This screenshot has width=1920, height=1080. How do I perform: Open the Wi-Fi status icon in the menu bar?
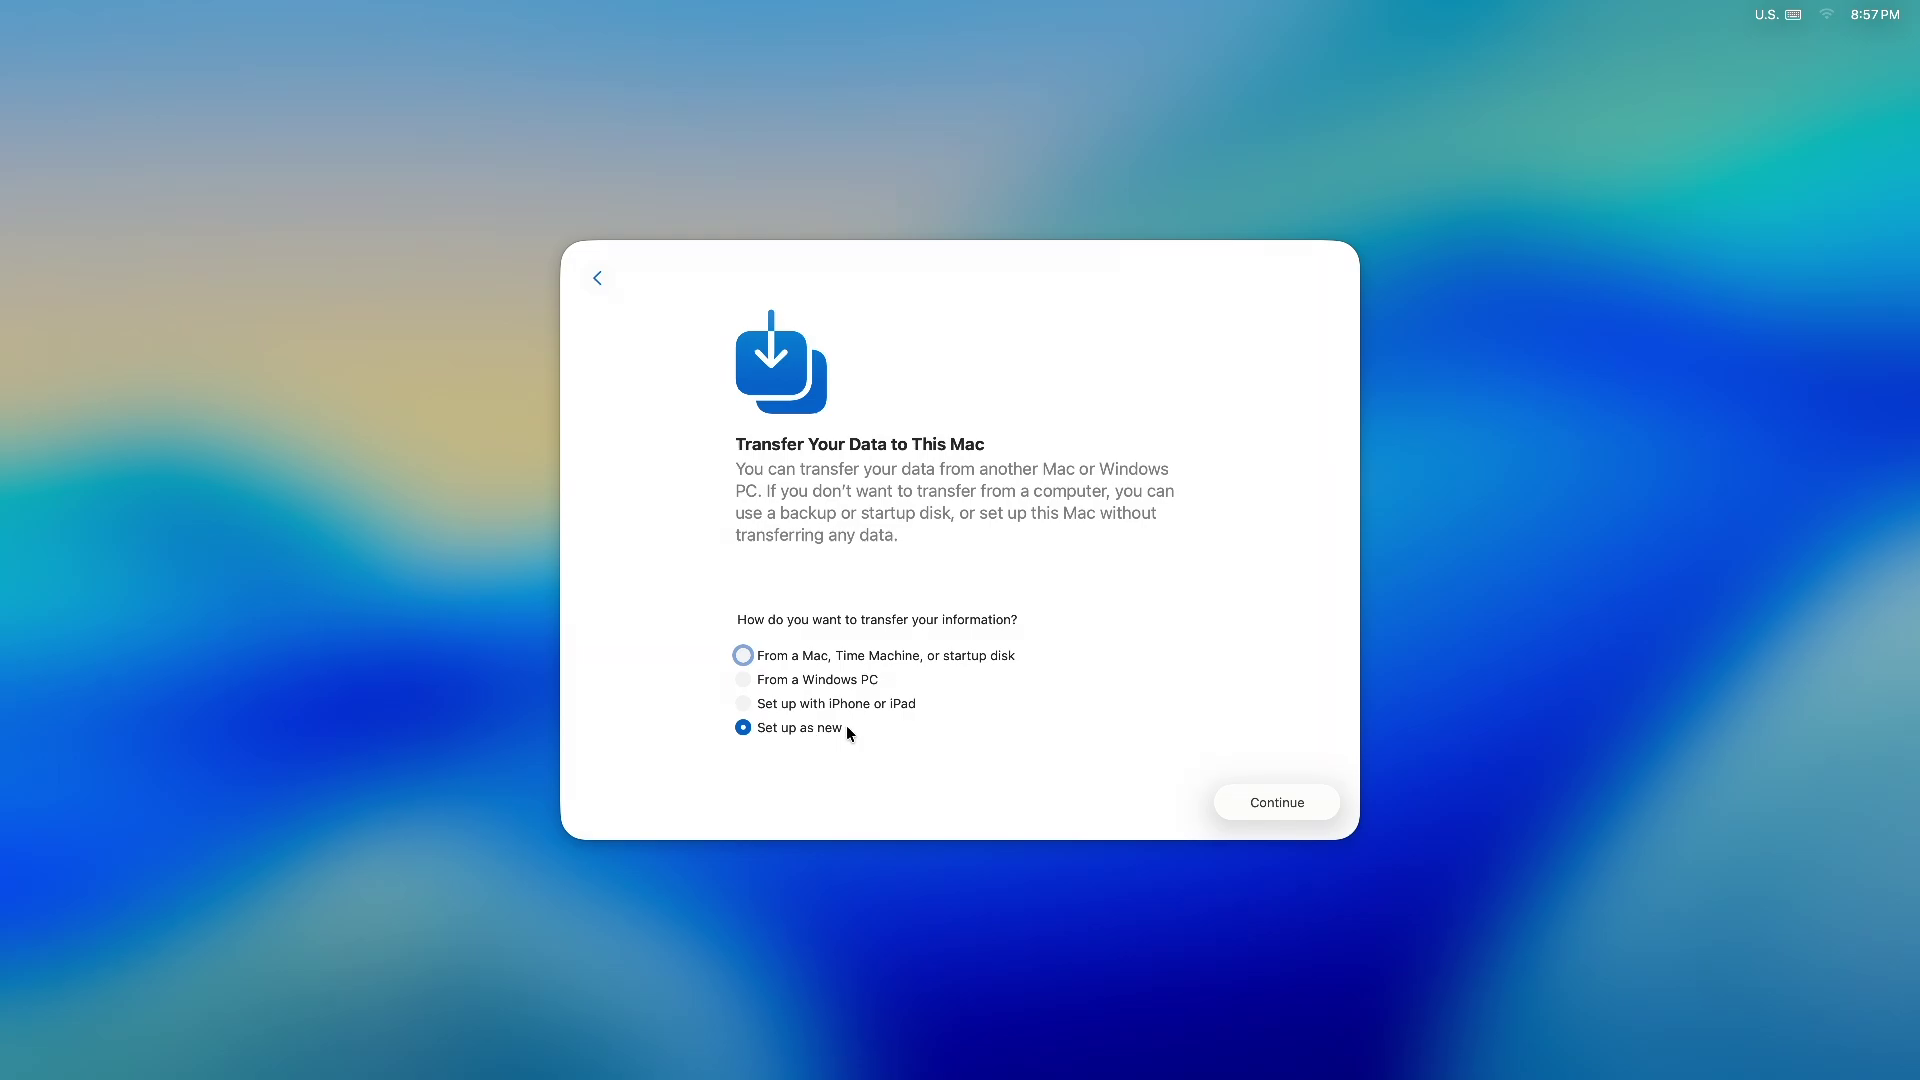(x=1826, y=14)
